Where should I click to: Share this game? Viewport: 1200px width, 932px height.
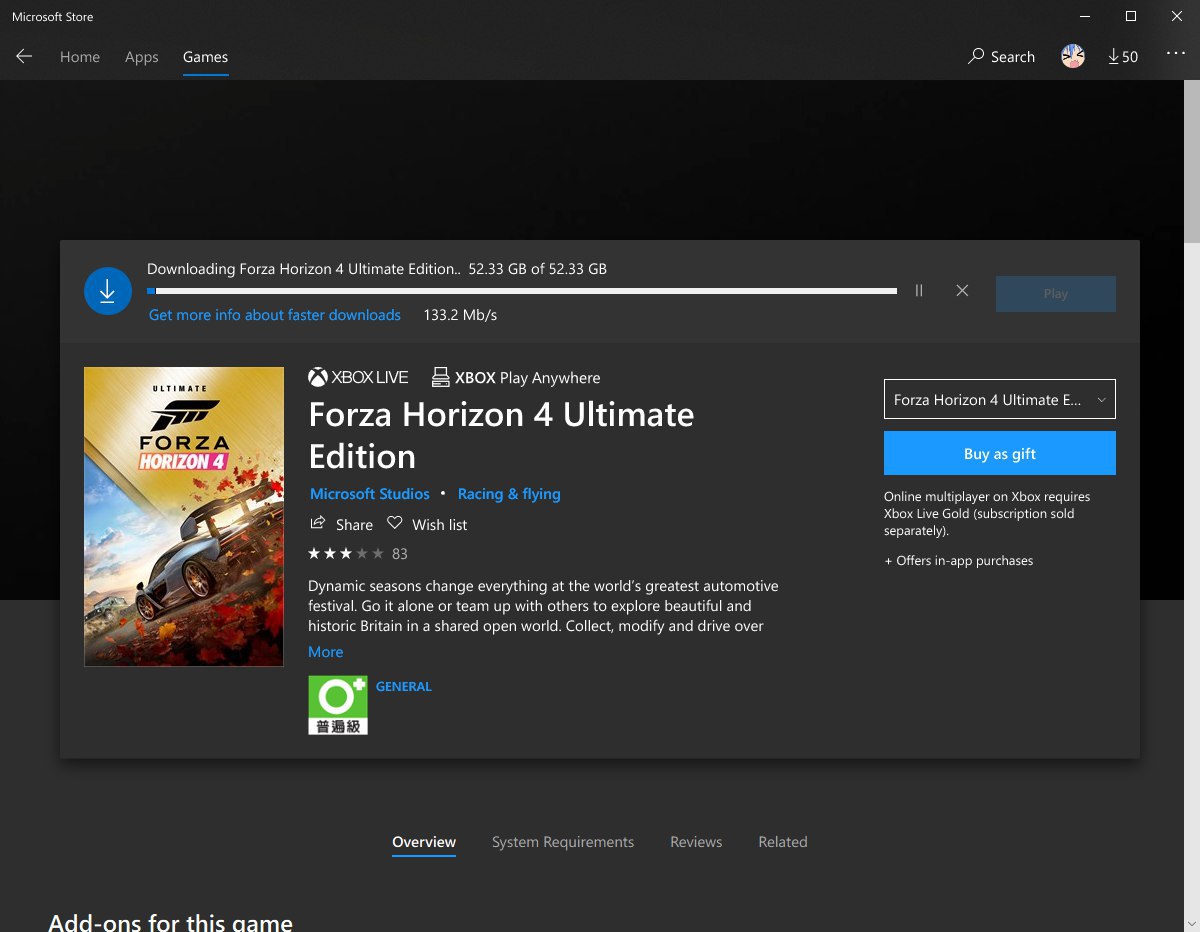(341, 524)
